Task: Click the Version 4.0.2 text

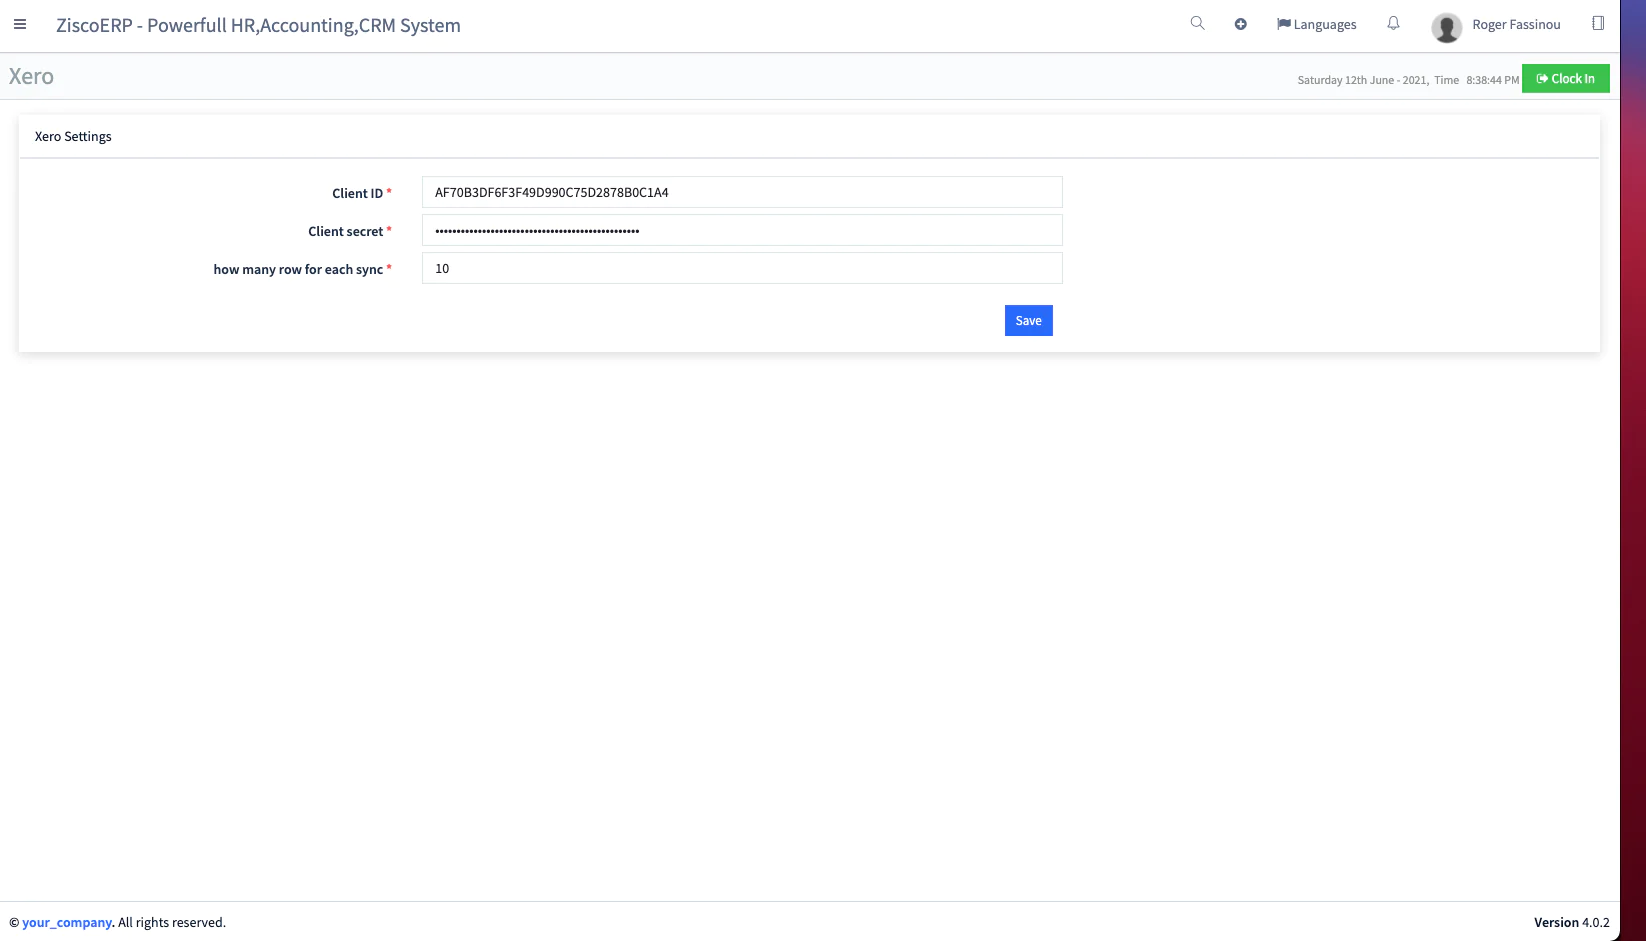Action: [x=1571, y=923]
